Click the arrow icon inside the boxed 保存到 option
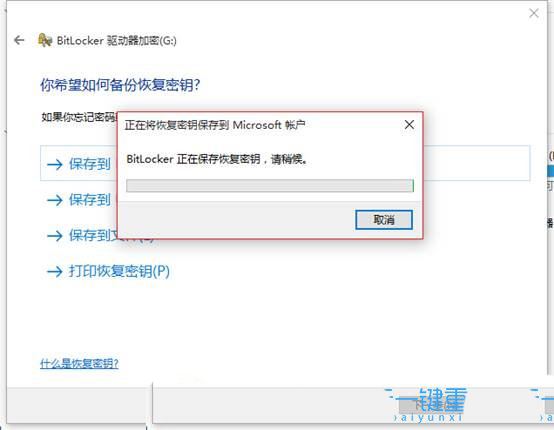 pos(55,164)
